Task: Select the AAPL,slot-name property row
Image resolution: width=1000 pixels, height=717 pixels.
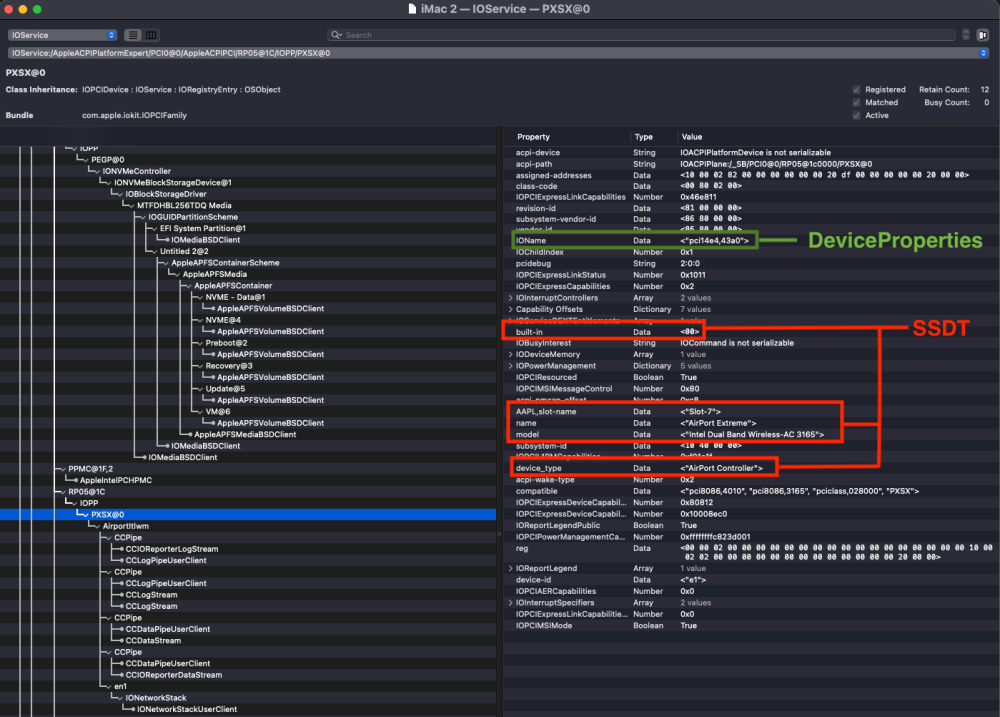Action: [752, 411]
